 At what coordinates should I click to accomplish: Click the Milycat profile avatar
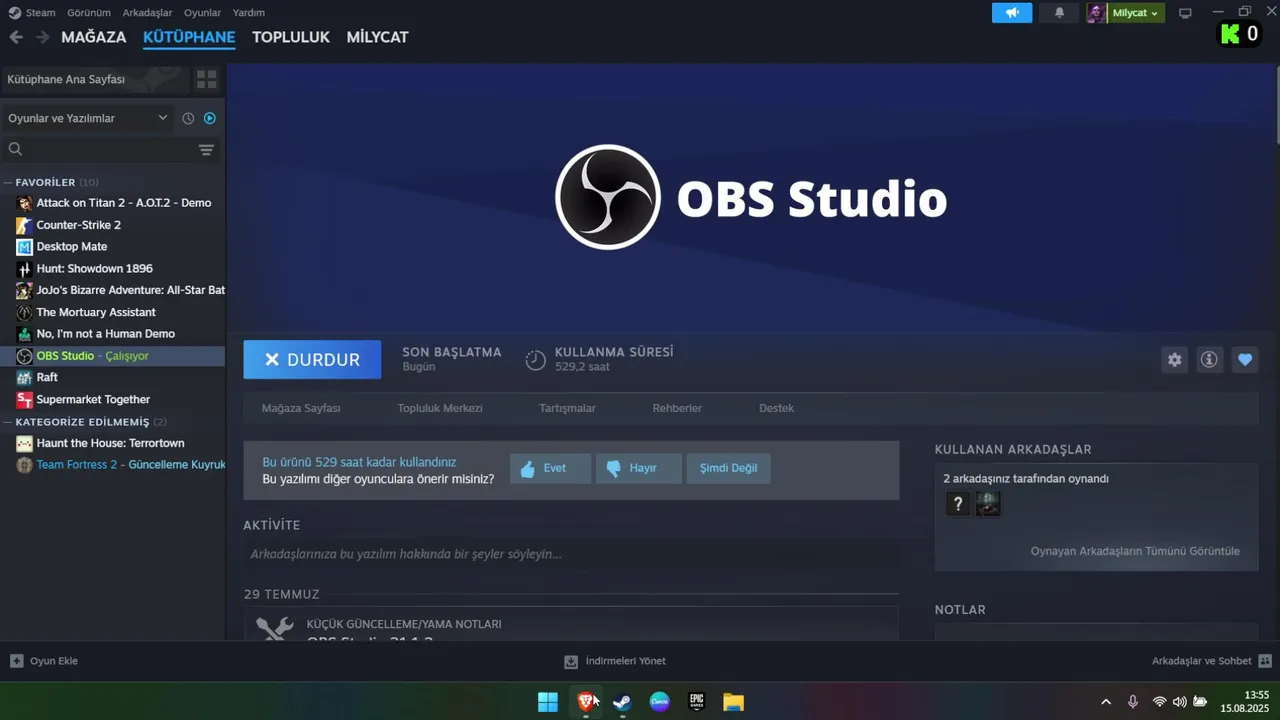tap(1097, 12)
